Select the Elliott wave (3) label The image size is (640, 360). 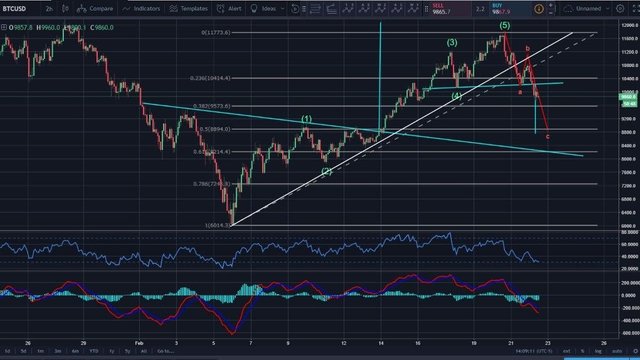(451, 42)
